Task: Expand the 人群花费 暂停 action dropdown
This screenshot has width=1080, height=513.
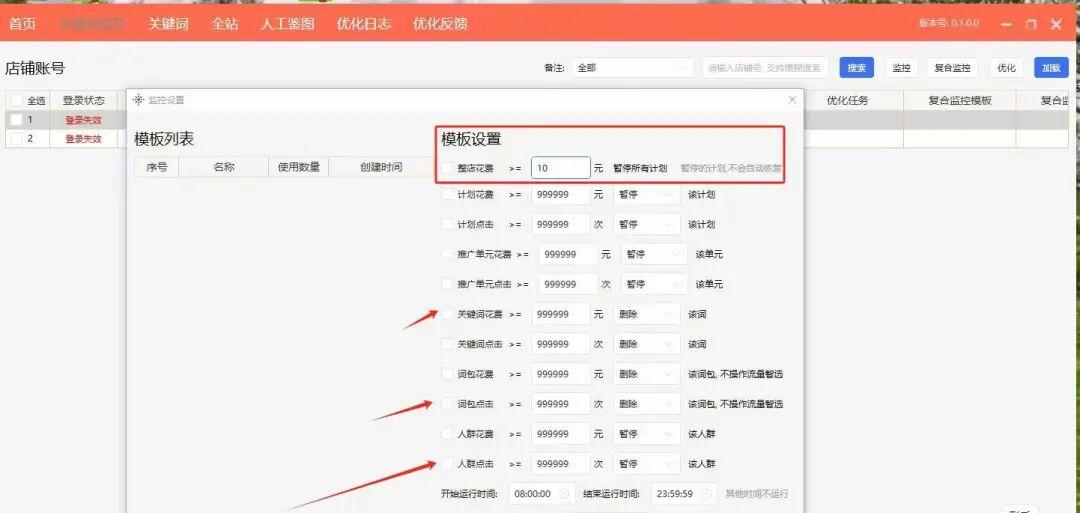Action: (x=646, y=434)
